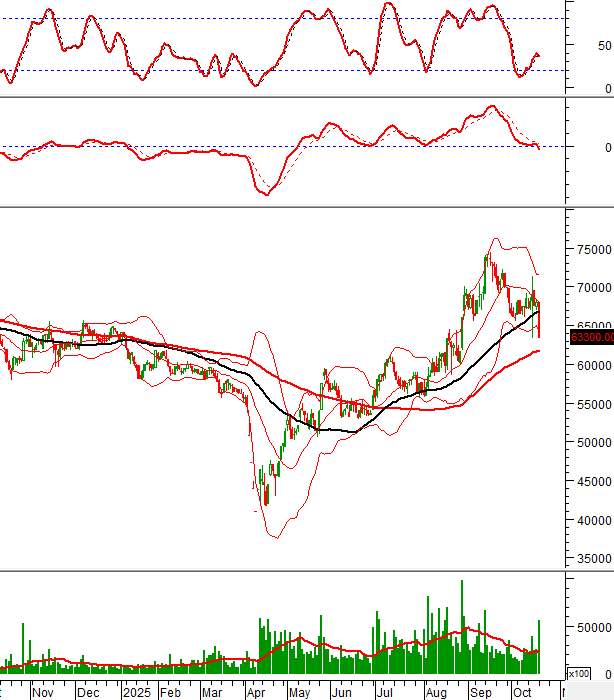Select the Apr label on the time axis
Viewport: 614px width, 700px height.
coord(255,691)
